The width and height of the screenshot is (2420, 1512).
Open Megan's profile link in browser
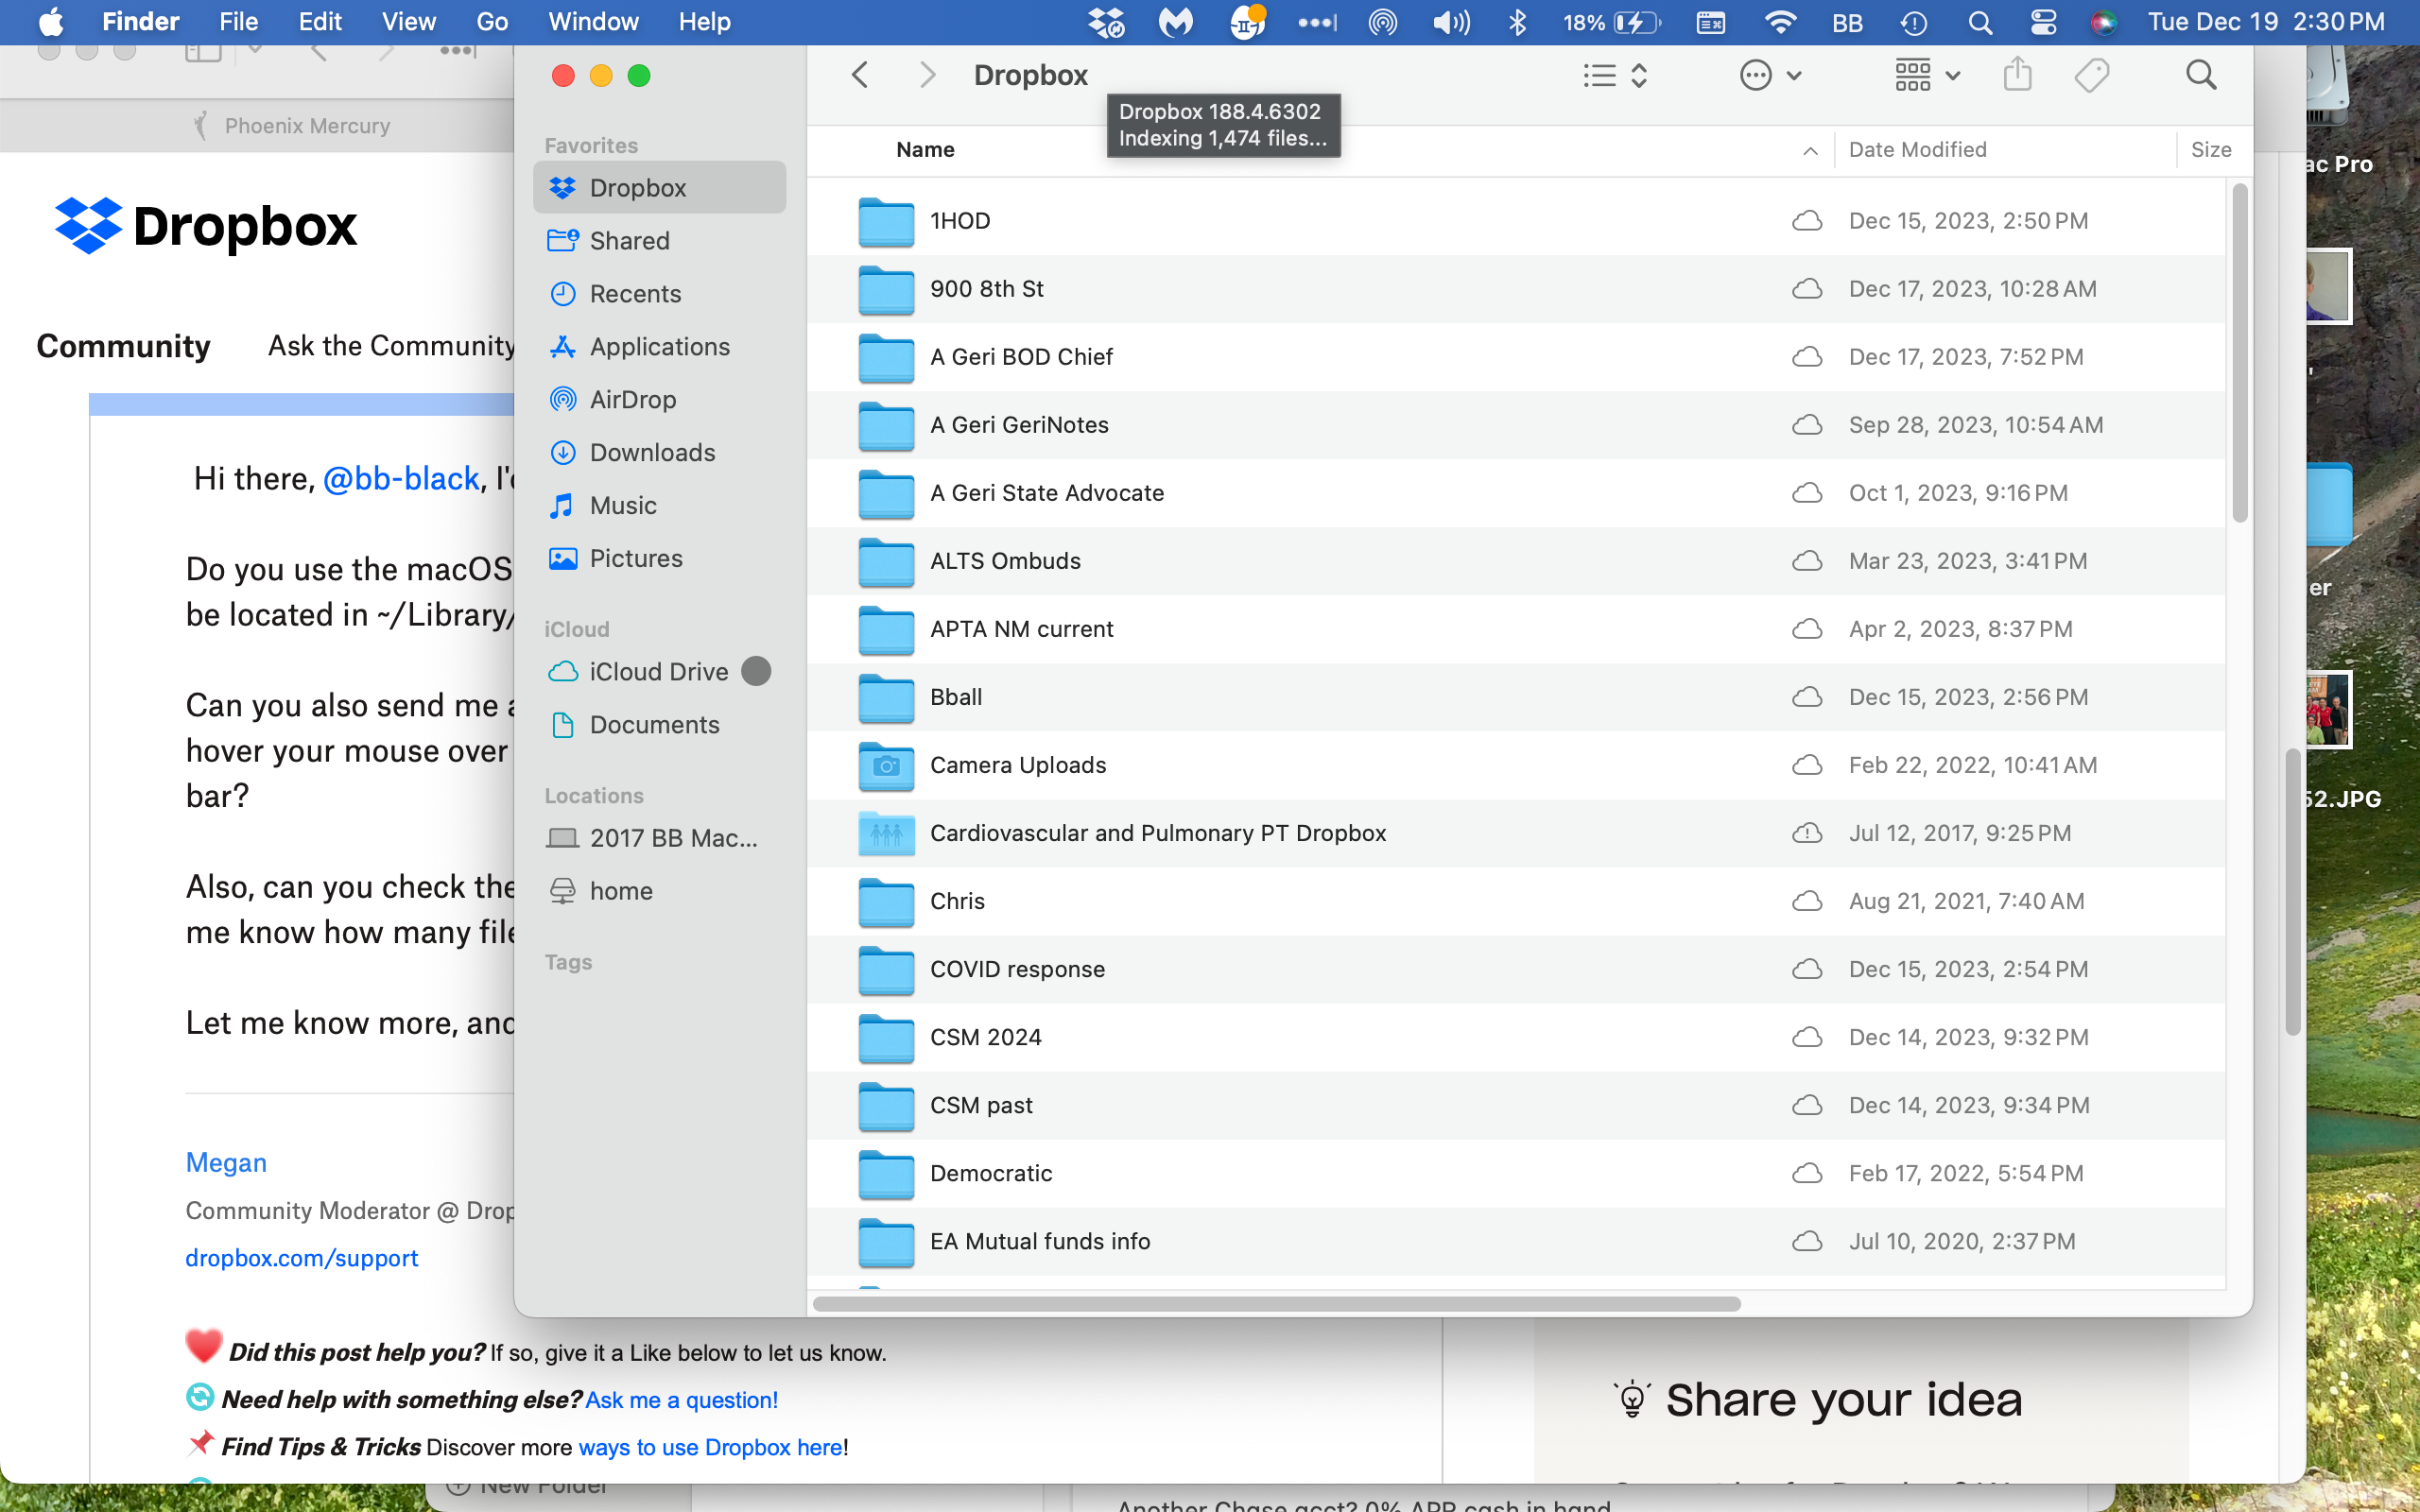pos(226,1162)
